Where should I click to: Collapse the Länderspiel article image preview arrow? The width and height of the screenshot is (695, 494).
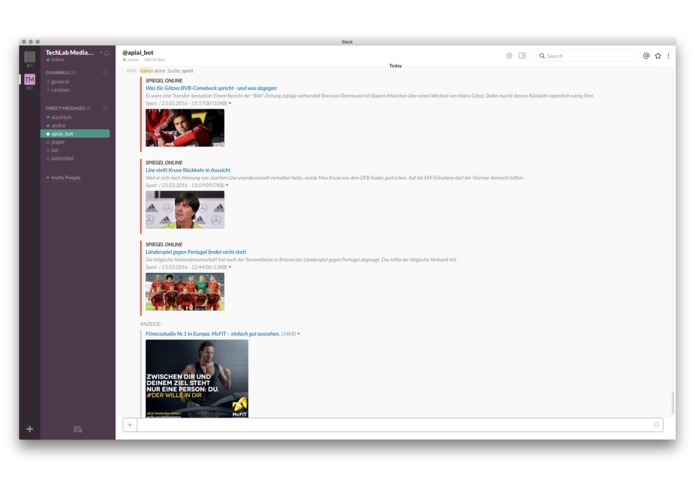tap(230, 267)
